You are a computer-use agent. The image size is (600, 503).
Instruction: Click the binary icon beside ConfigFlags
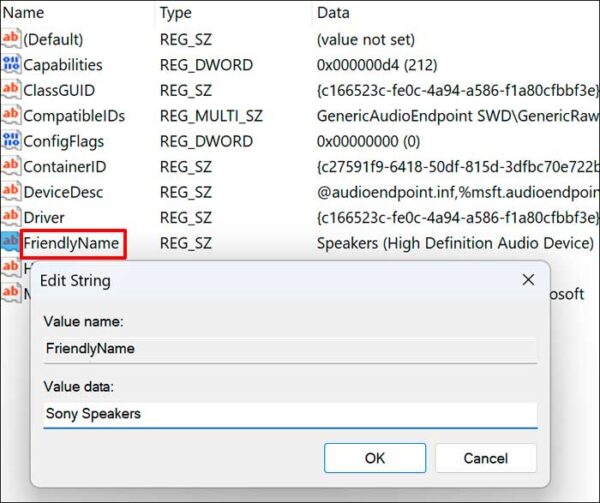10,141
